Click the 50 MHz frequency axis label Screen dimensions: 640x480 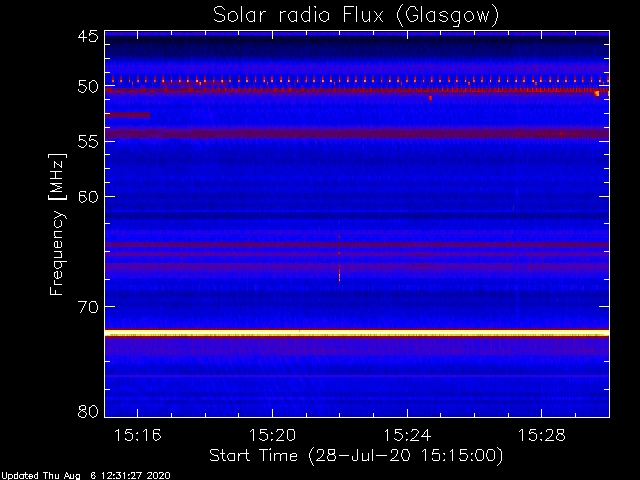coord(88,87)
